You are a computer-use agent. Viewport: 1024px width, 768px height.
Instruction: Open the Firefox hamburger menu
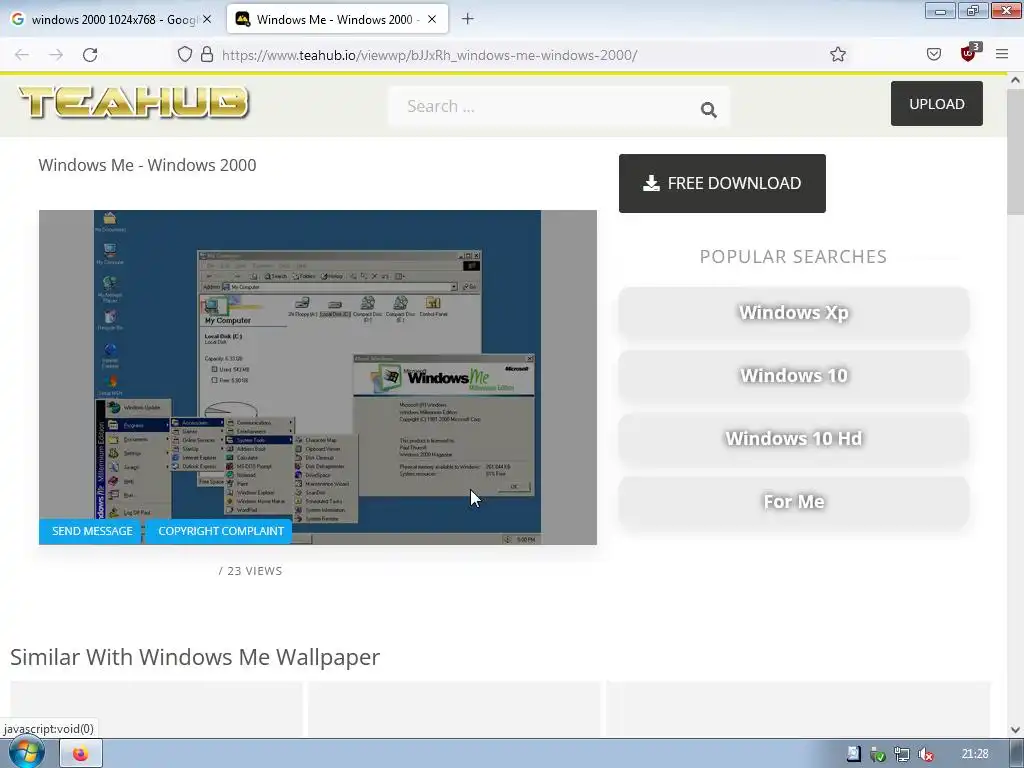click(1002, 54)
